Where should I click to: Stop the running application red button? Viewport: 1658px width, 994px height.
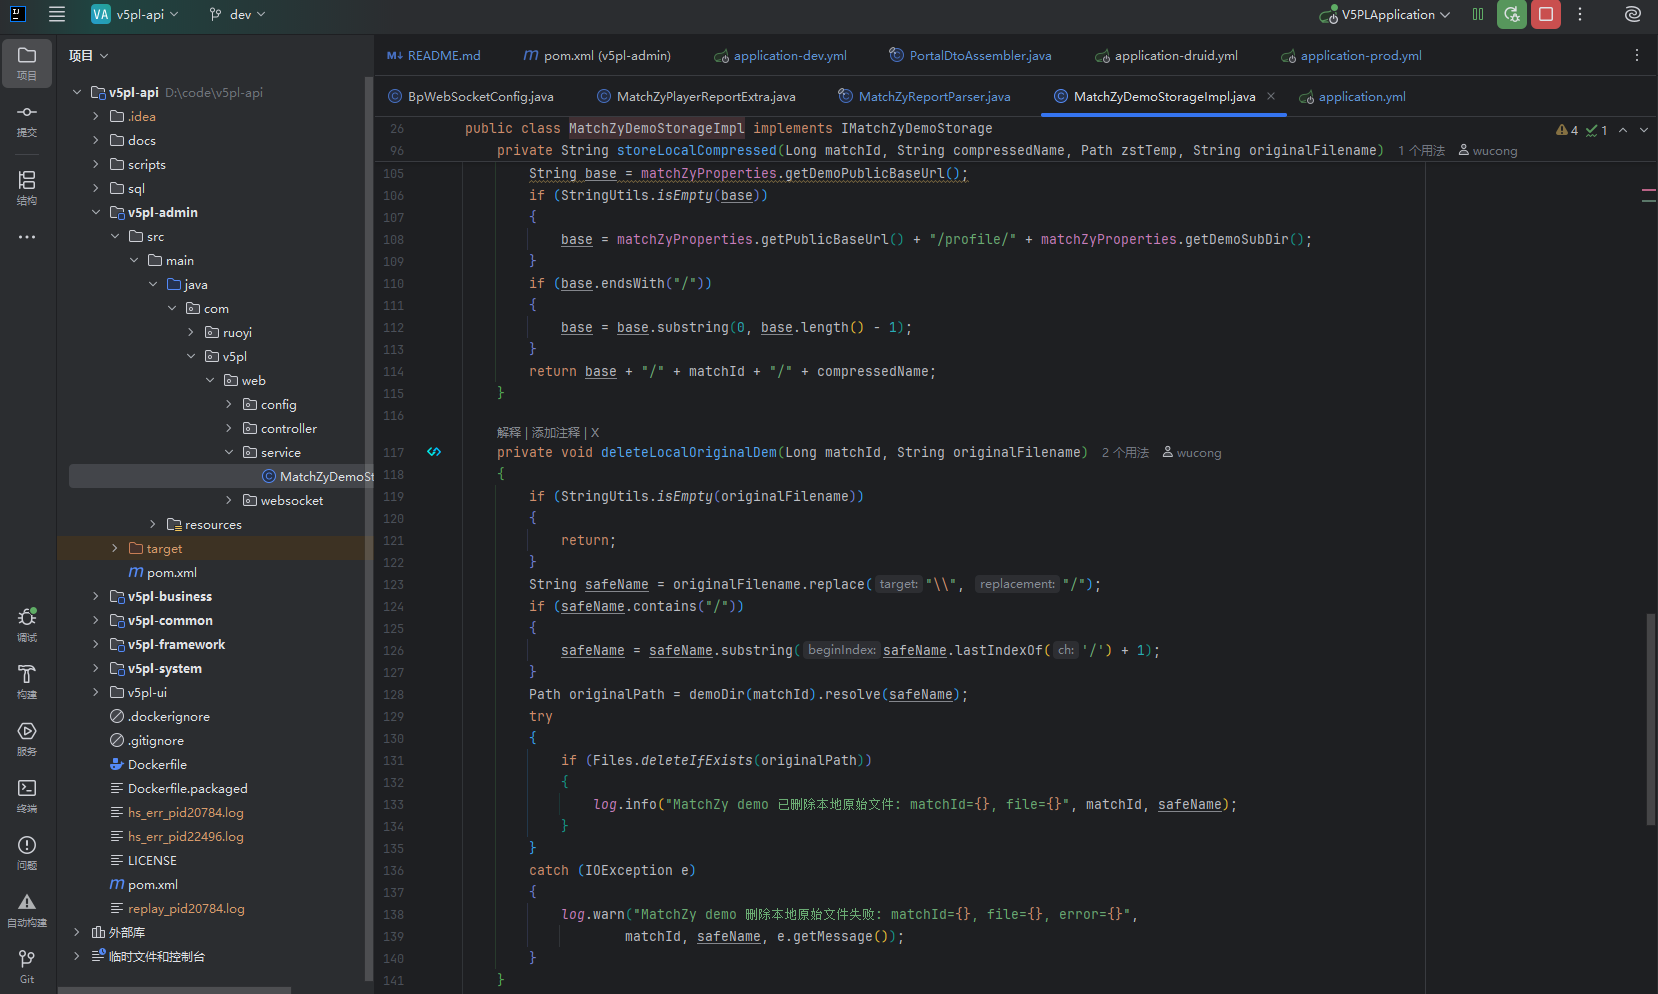point(1546,14)
